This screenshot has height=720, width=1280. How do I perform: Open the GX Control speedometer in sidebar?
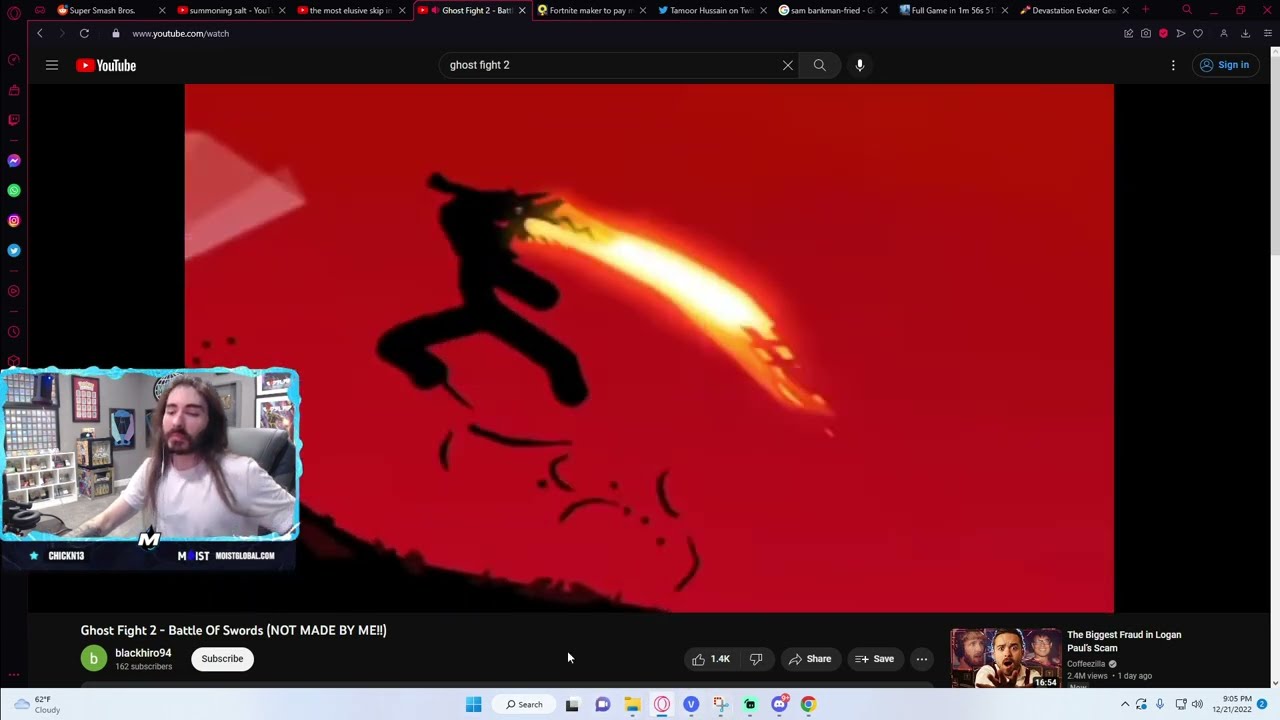14,60
